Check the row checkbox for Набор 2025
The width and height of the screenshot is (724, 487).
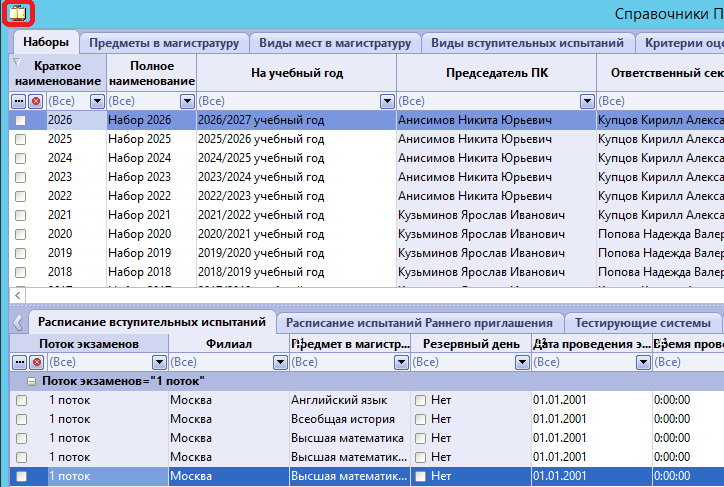pyautogui.click(x=20, y=139)
